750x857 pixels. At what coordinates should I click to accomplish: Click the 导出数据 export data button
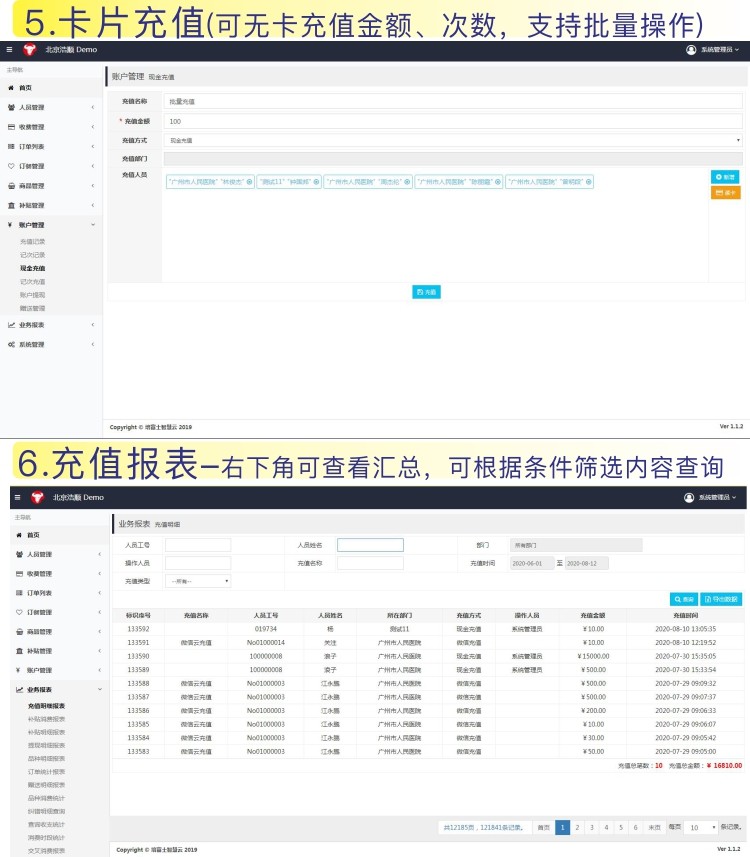click(721, 599)
